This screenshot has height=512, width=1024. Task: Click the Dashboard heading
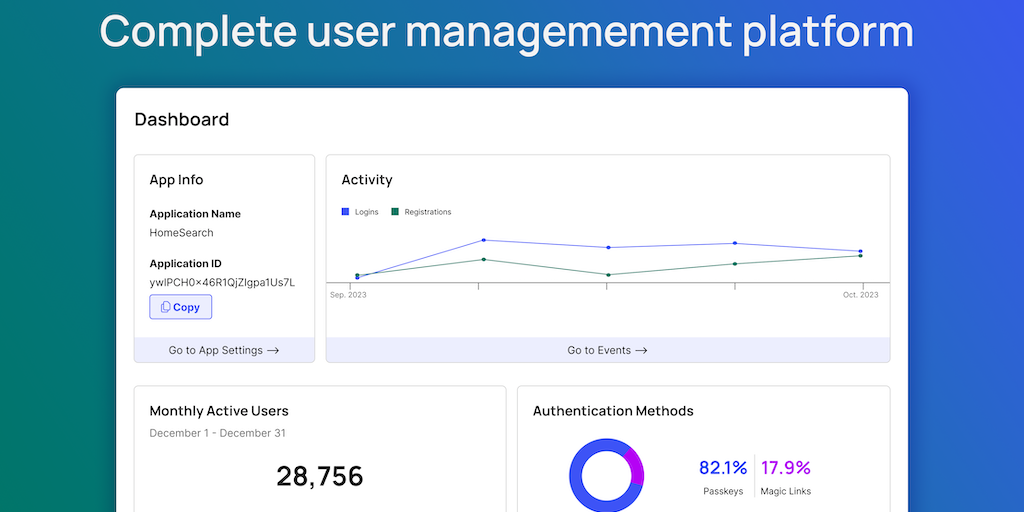(x=182, y=120)
